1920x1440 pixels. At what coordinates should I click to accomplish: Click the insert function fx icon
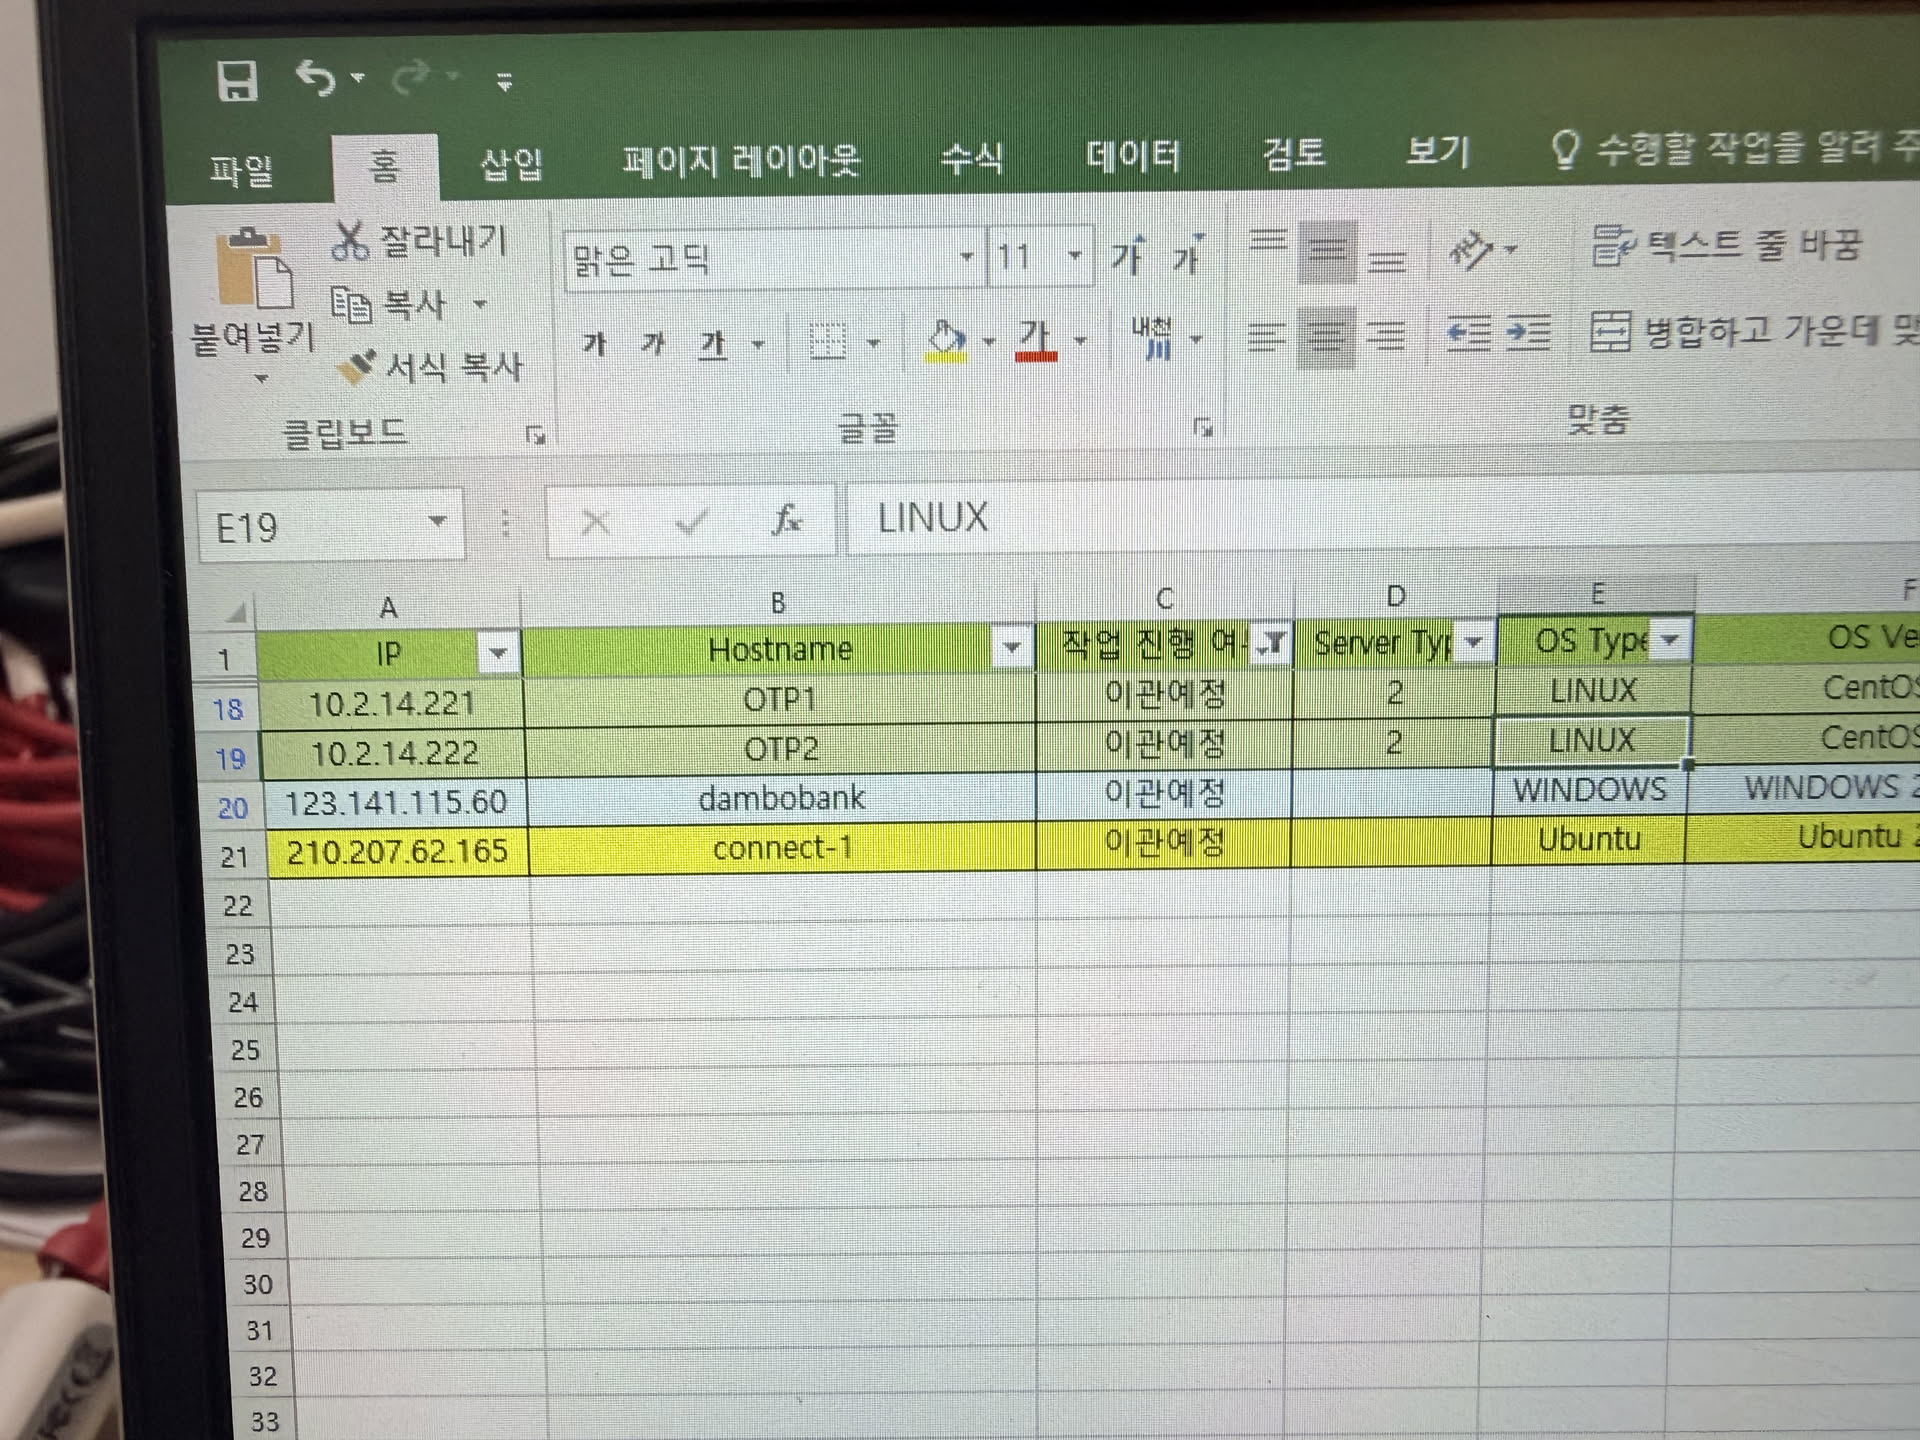click(787, 520)
